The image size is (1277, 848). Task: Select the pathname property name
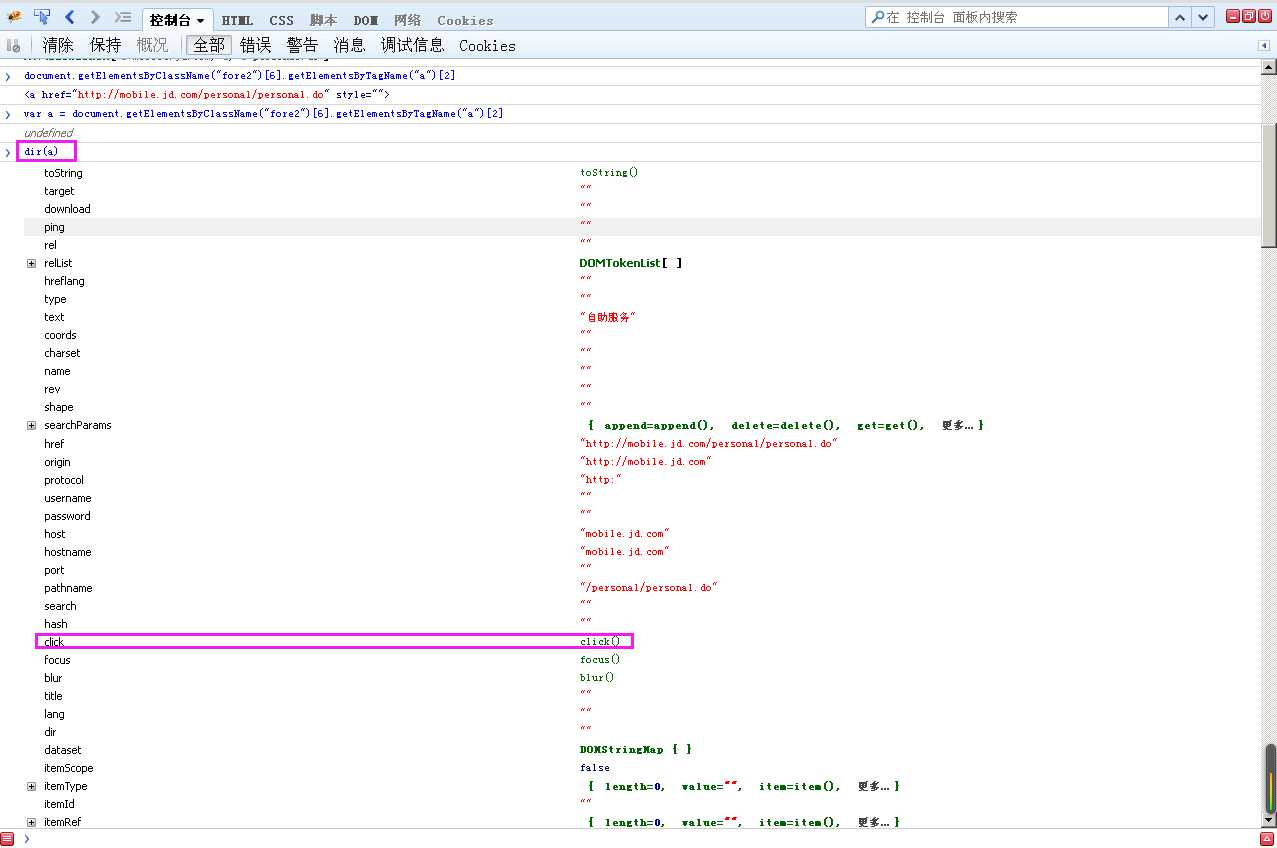pyautogui.click(x=68, y=588)
